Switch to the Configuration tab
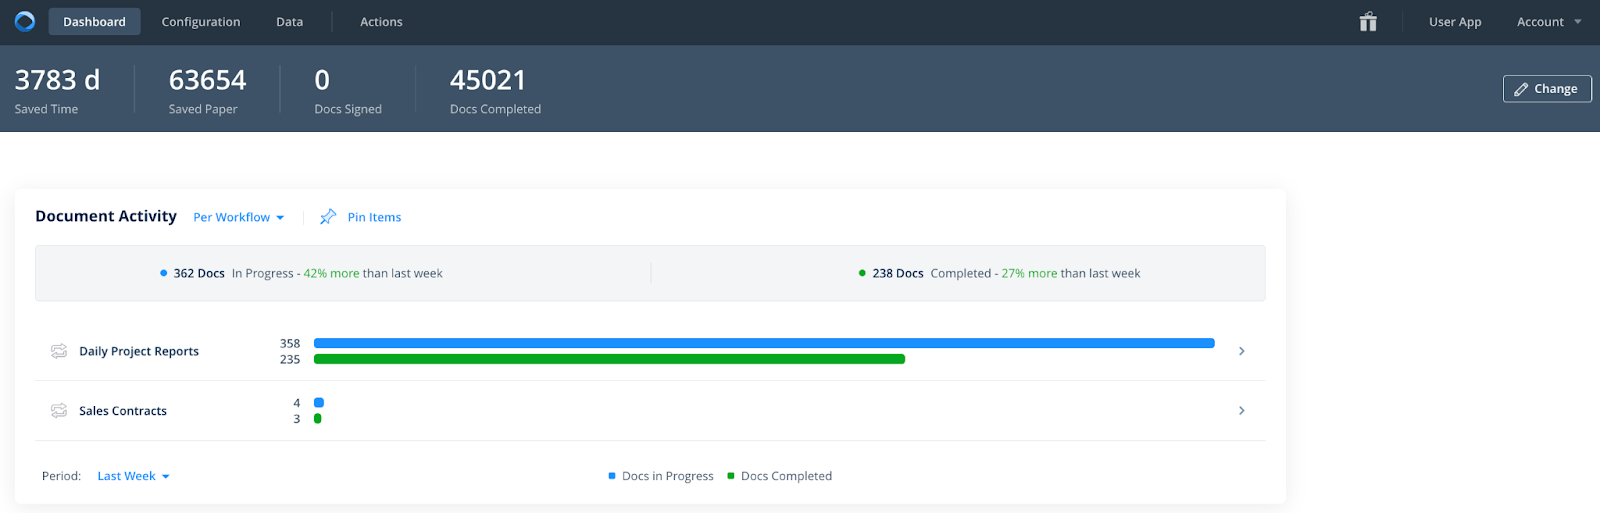Image resolution: width=1600 pixels, height=513 pixels. pos(201,22)
